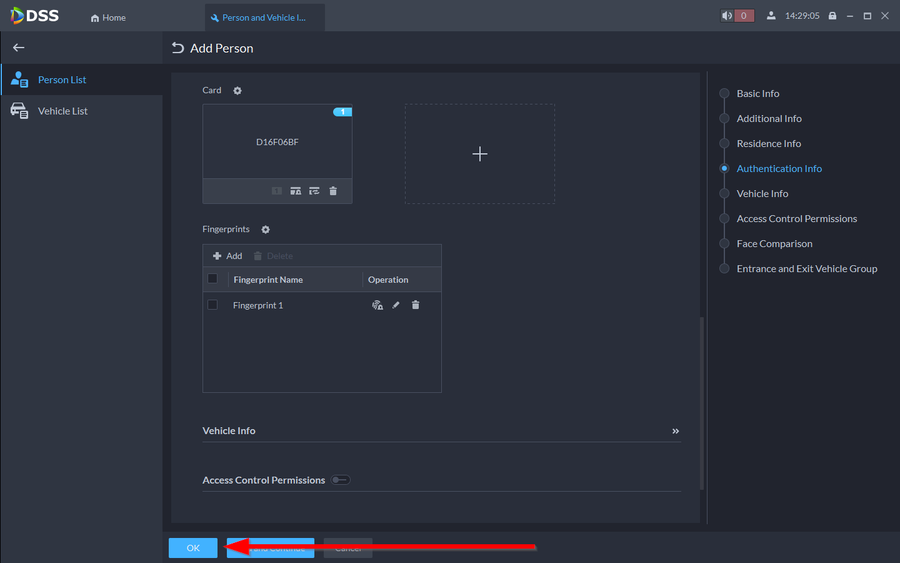
Task: Open the Card settings gear
Action: click(x=238, y=91)
